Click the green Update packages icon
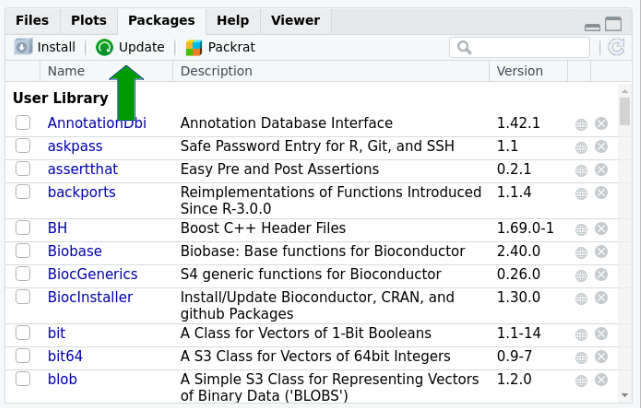641x408 pixels. click(x=104, y=47)
